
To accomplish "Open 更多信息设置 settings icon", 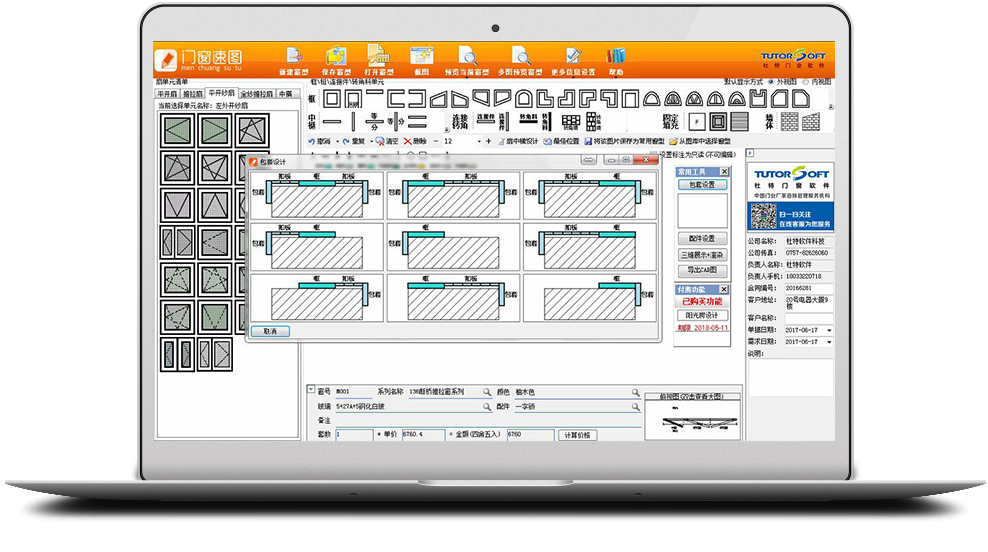I will (573, 56).
